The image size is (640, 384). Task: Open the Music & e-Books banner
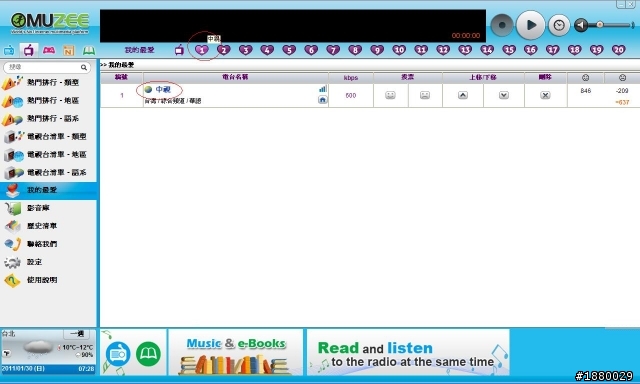(236, 353)
